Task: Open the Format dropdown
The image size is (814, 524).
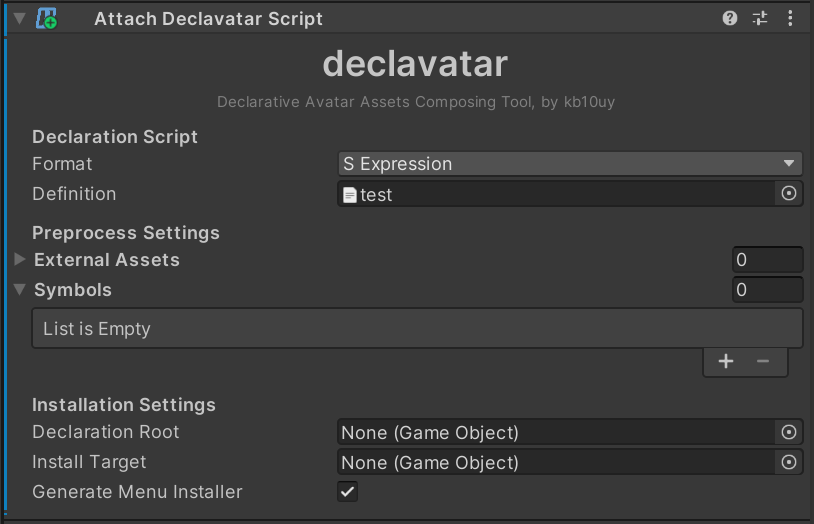Action: pyautogui.click(x=569, y=164)
